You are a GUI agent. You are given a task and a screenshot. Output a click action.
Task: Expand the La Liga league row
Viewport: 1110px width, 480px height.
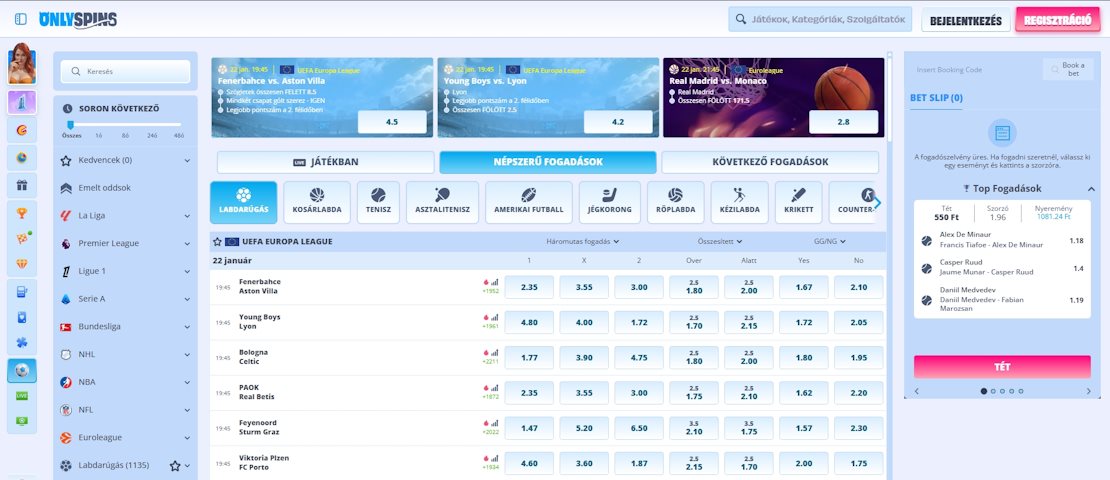point(125,215)
